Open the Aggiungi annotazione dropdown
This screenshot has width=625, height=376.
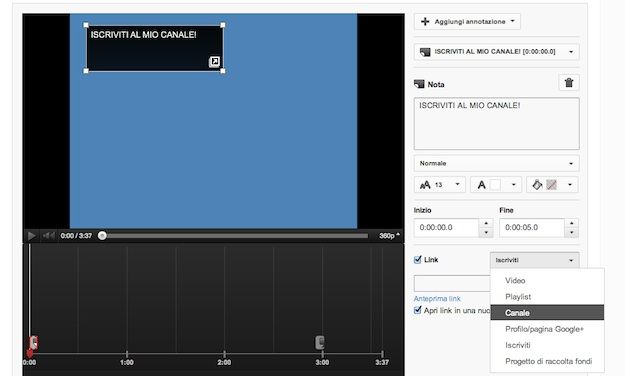(467, 22)
